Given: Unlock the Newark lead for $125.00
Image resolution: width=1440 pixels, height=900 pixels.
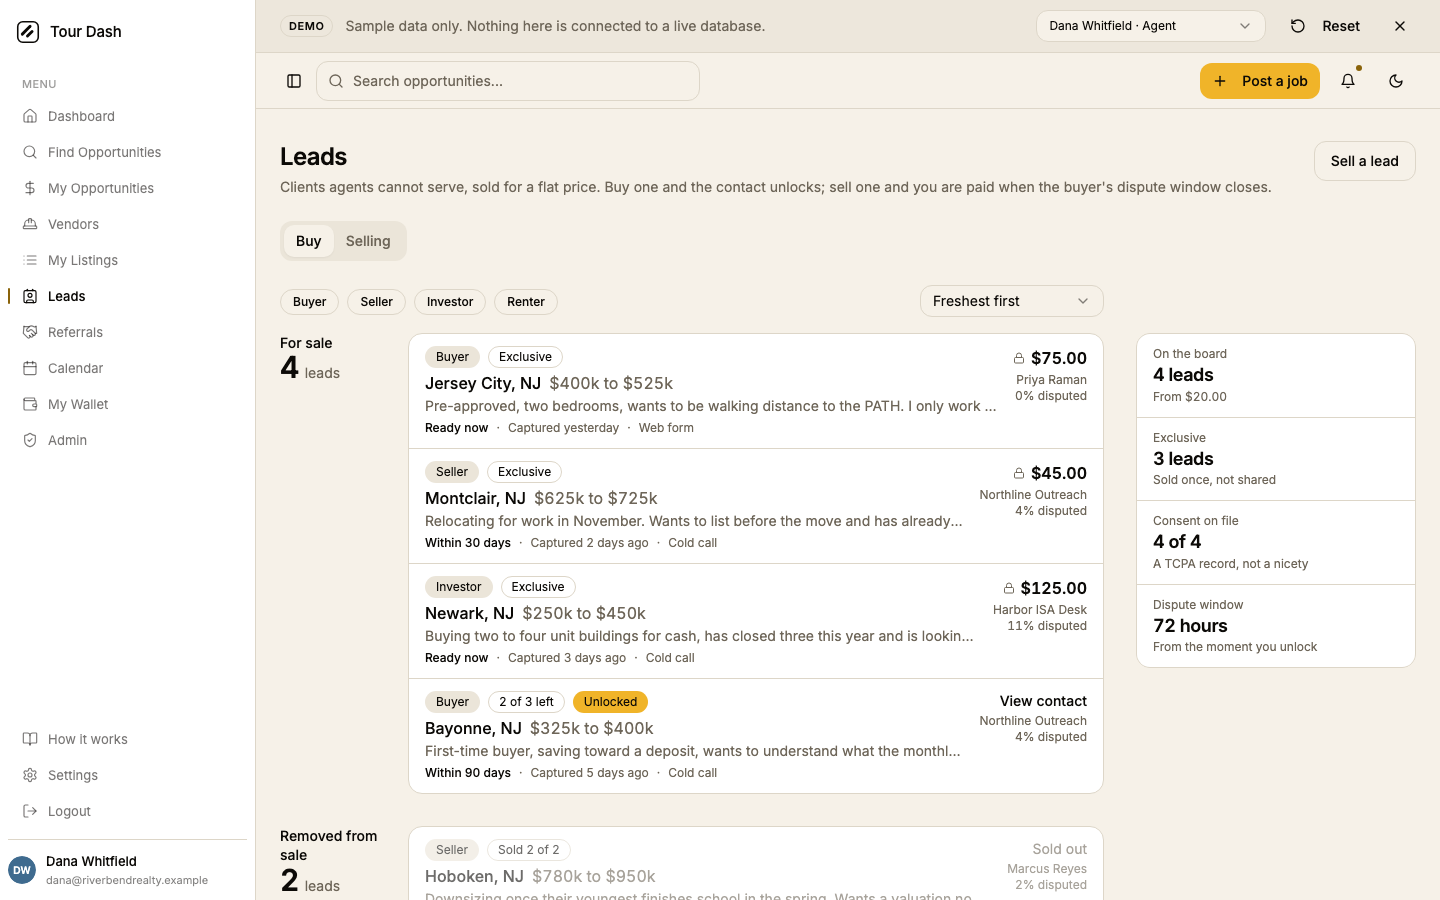Looking at the screenshot, I should (1045, 588).
